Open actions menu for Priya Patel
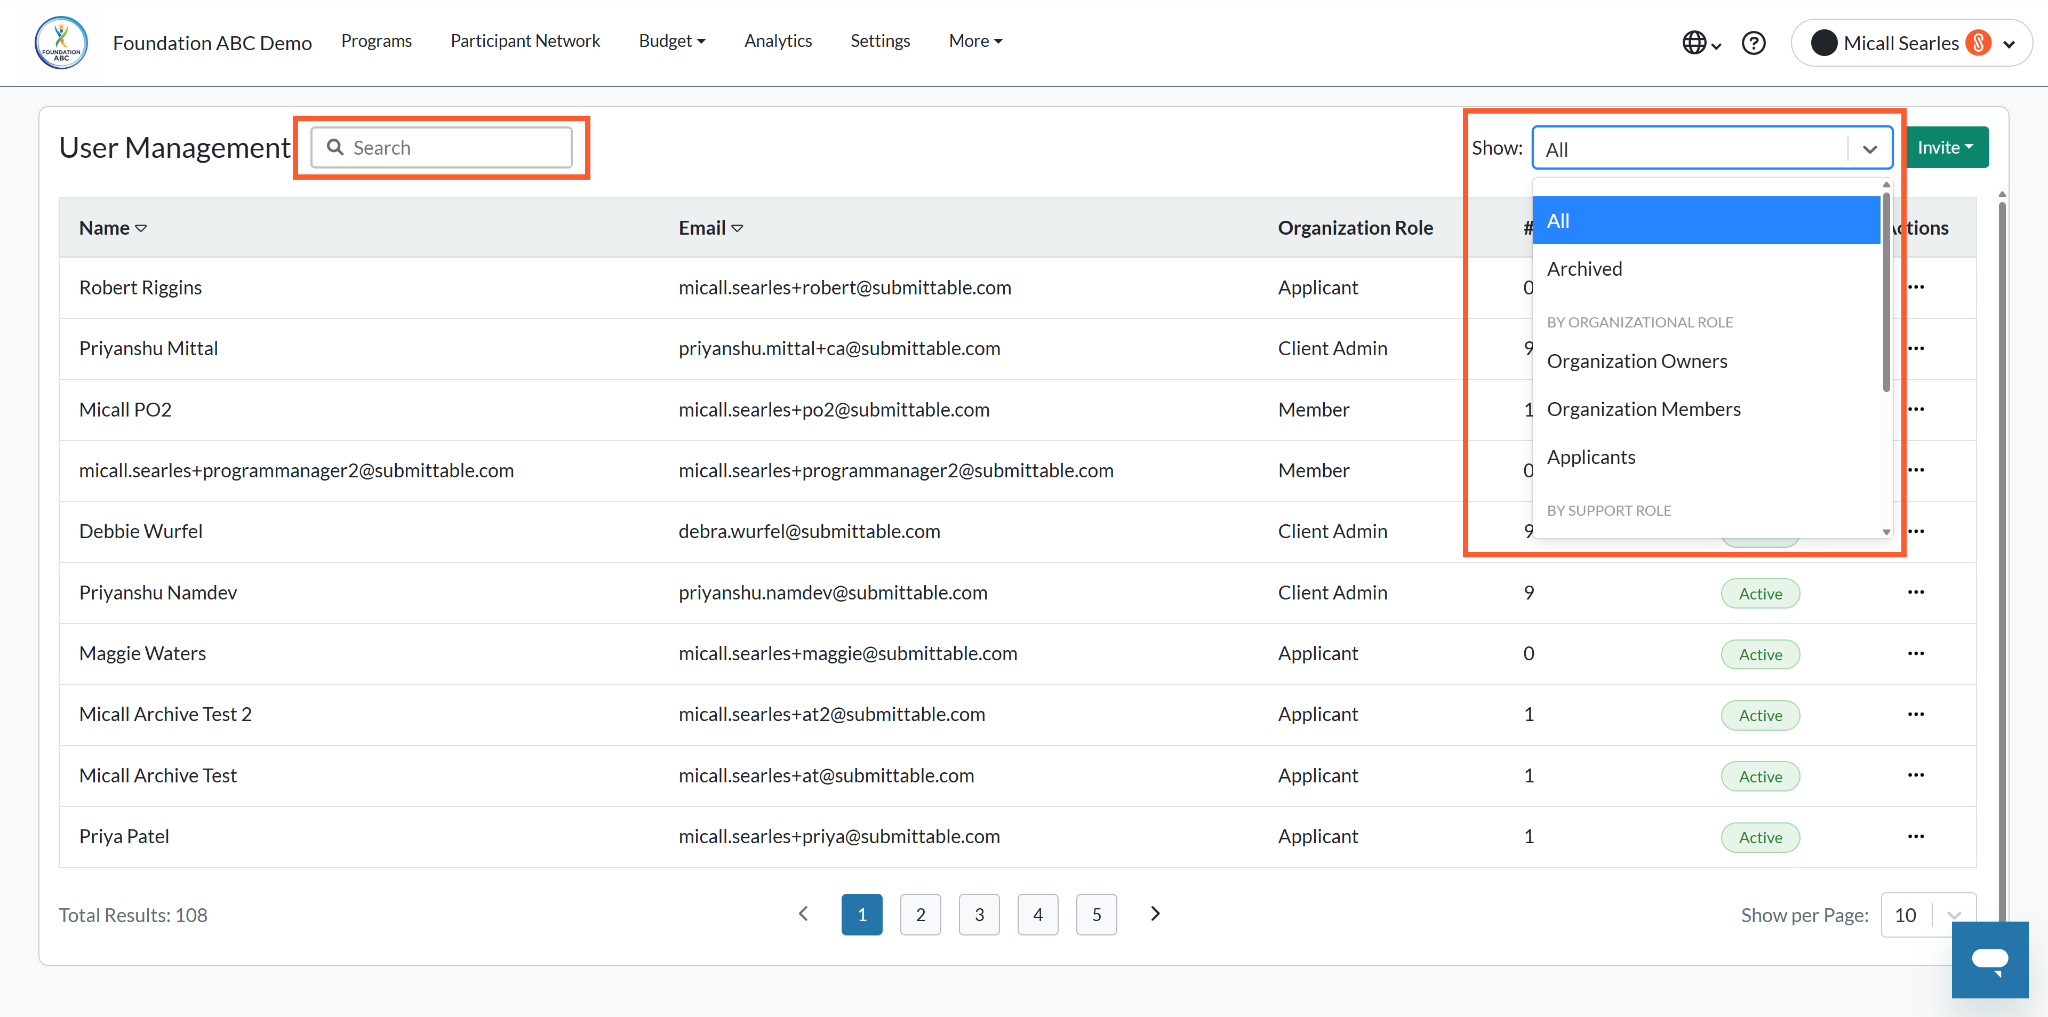This screenshot has height=1017, width=2048. point(1915,836)
